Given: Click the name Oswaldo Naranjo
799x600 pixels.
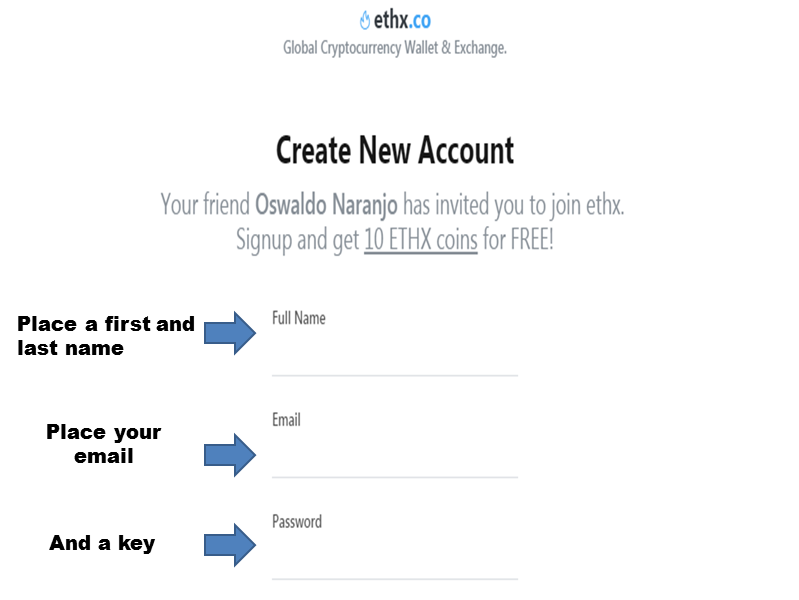Looking at the screenshot, I should [326, 204].
